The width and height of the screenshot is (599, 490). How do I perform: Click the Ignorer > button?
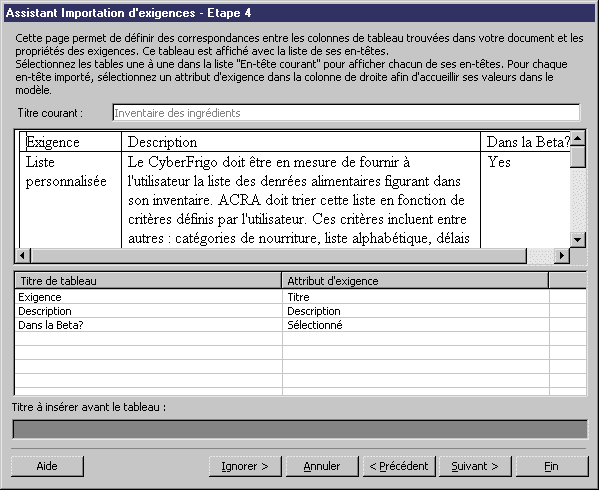(x=245, y=466)
